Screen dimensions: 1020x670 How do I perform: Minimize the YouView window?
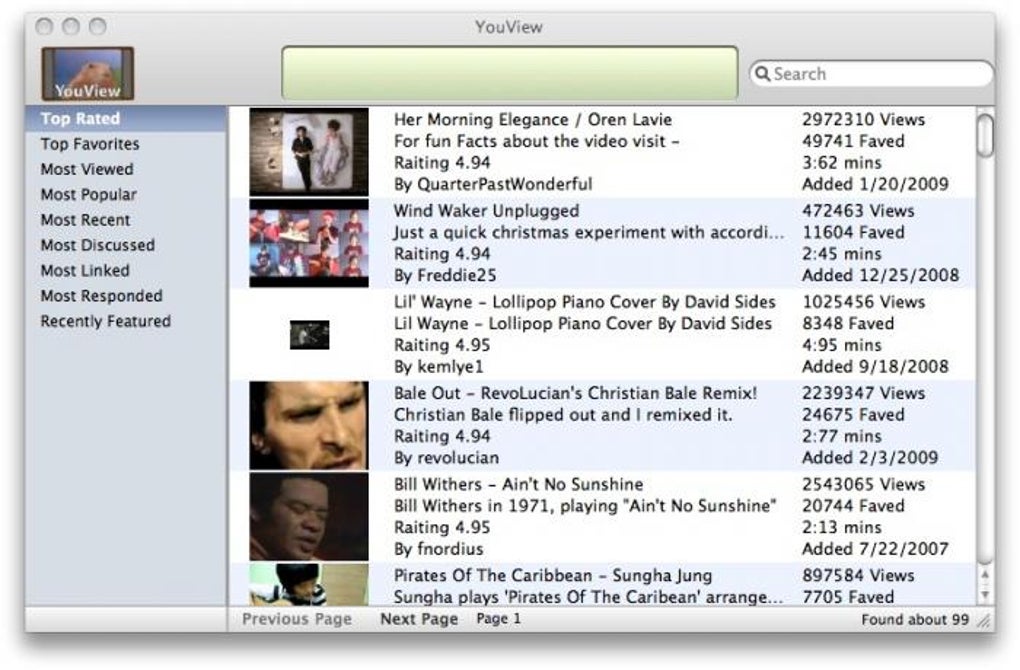point(71,27)
